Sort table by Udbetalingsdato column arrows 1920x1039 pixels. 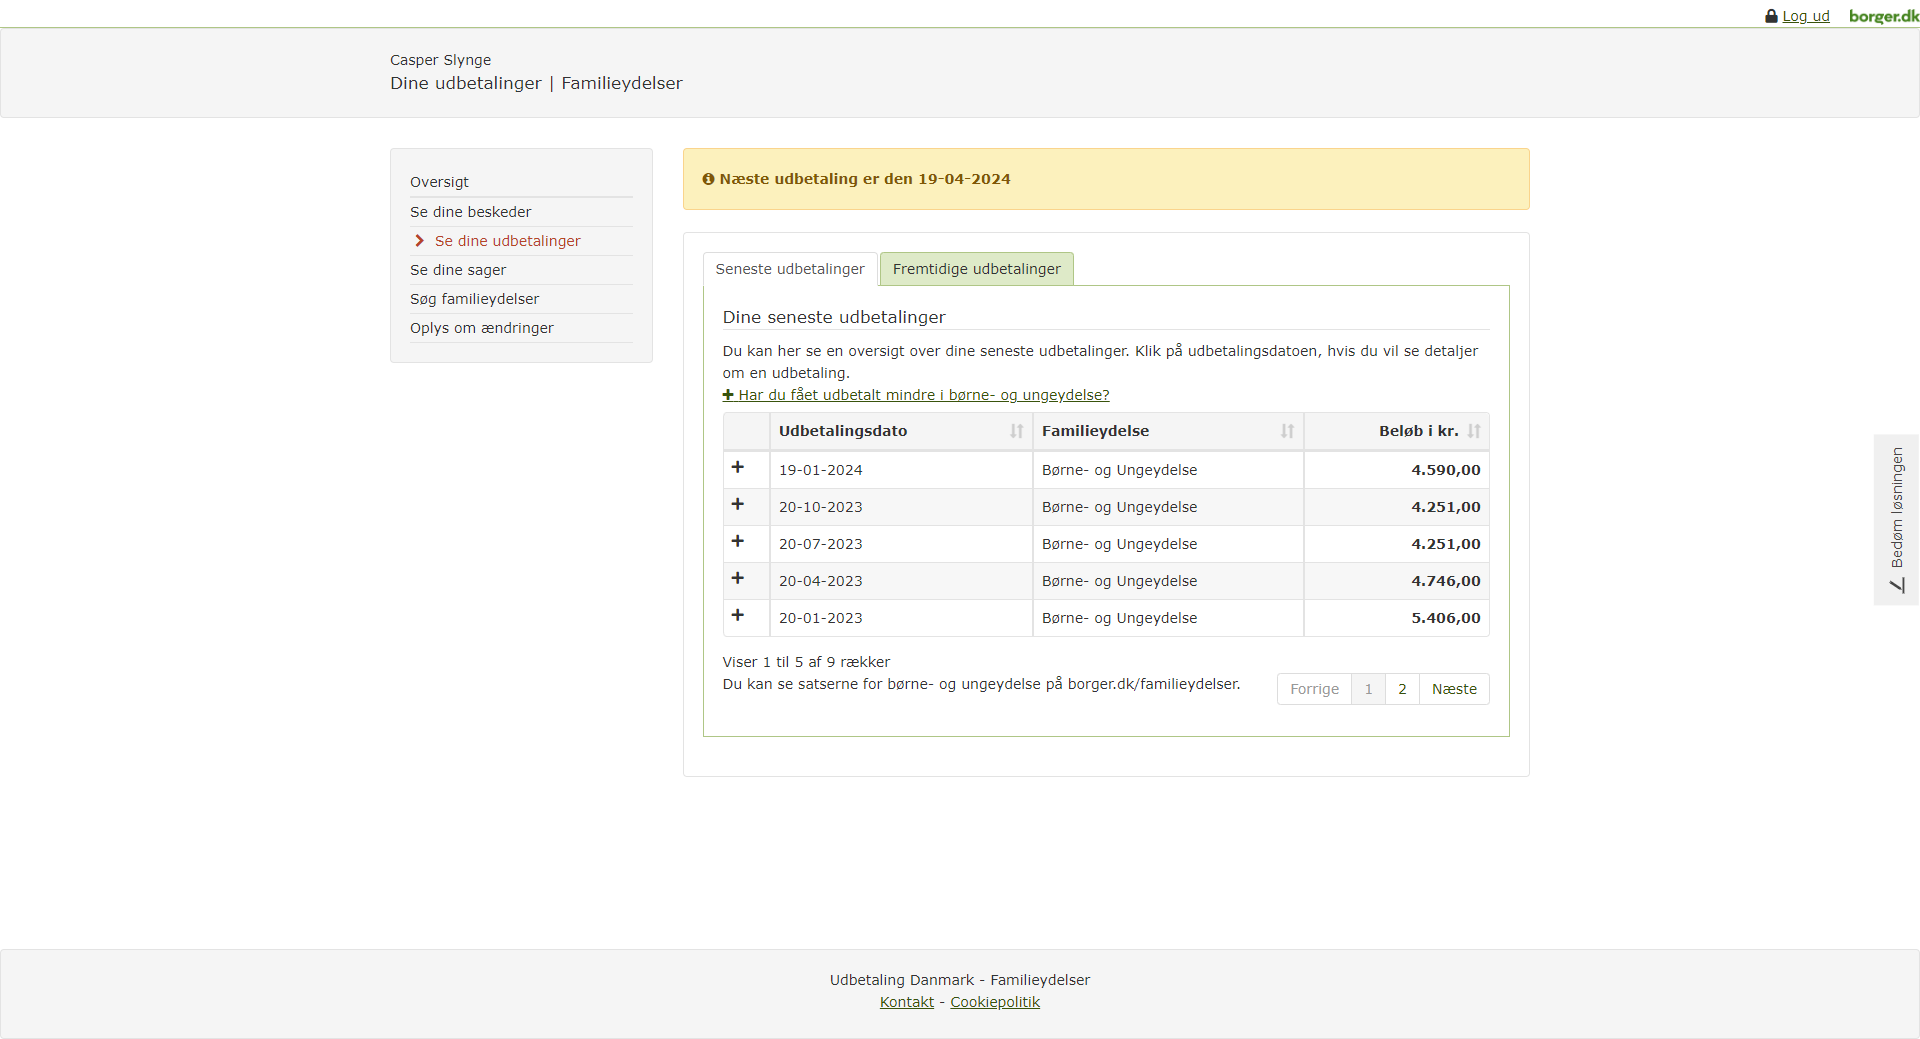pos(1016,431)
